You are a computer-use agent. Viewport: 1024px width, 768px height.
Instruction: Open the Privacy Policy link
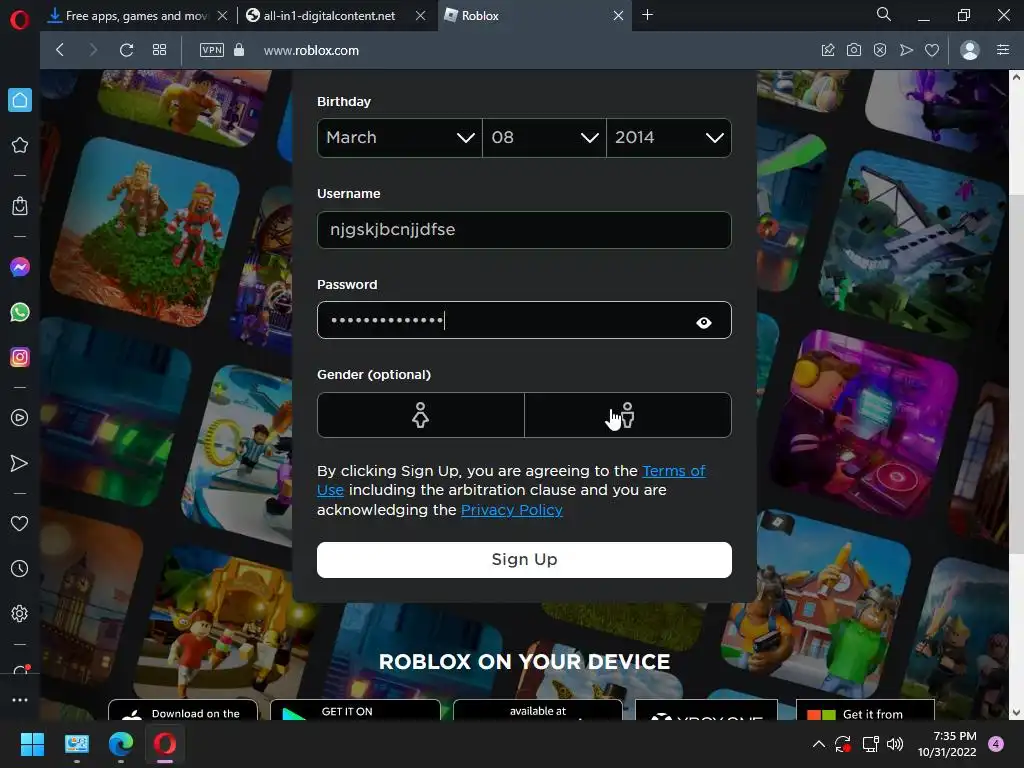pos(511,510)
